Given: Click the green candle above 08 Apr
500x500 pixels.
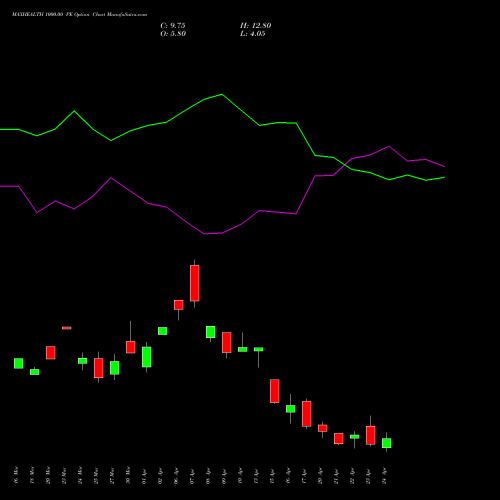Looking at the screenshot, I should pyautogui.click(x=211, y=332).
